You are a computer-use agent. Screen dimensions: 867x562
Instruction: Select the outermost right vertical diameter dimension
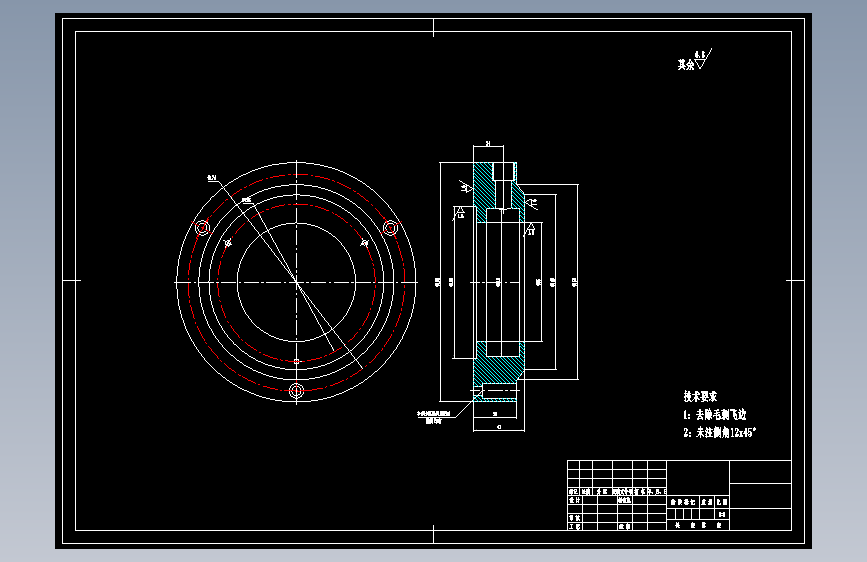click(575, 282)
